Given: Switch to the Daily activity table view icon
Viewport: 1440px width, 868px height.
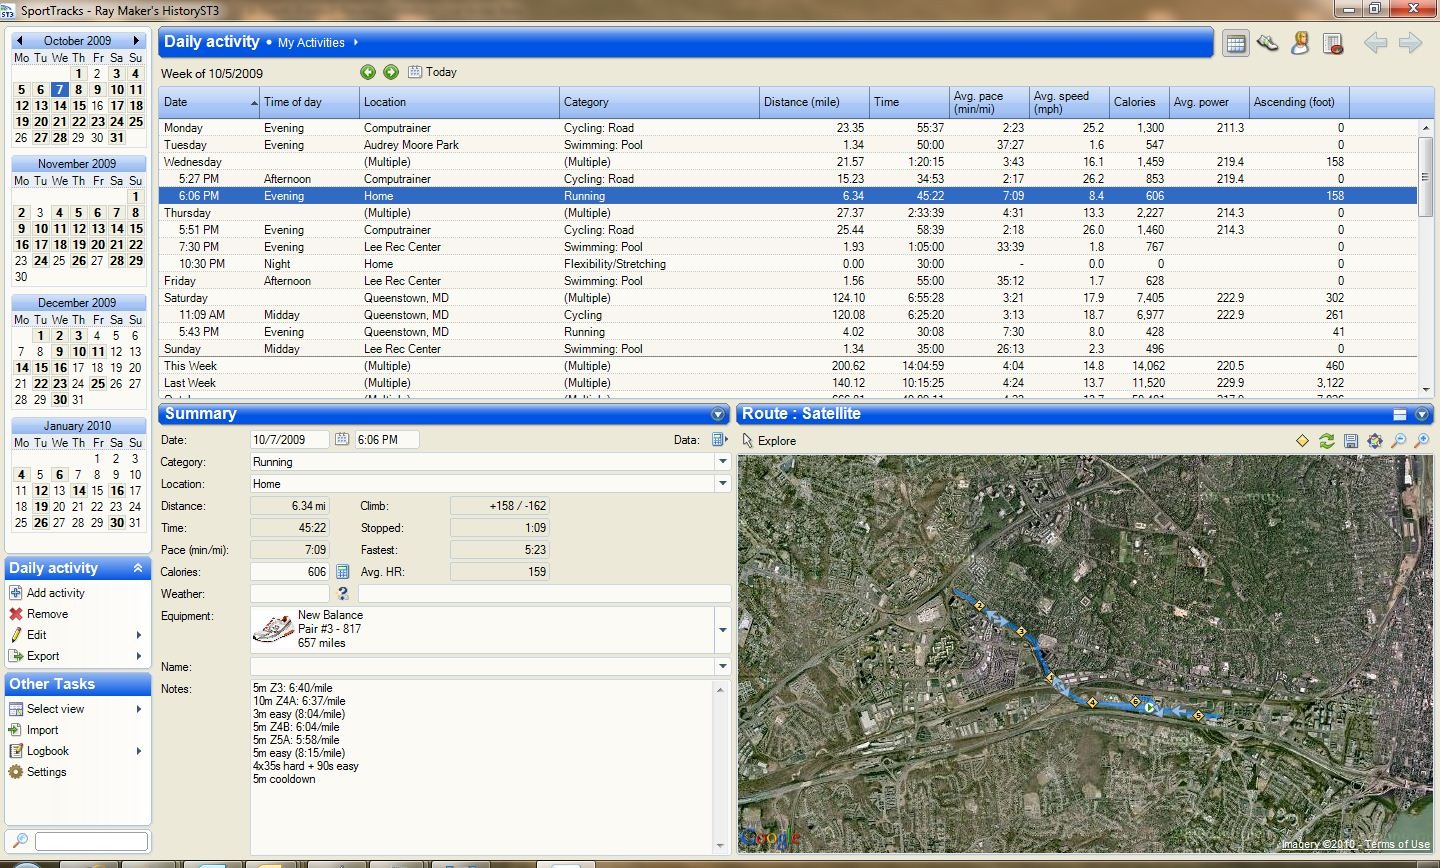Looking at the screenshot, I should tap(1236, 43).
